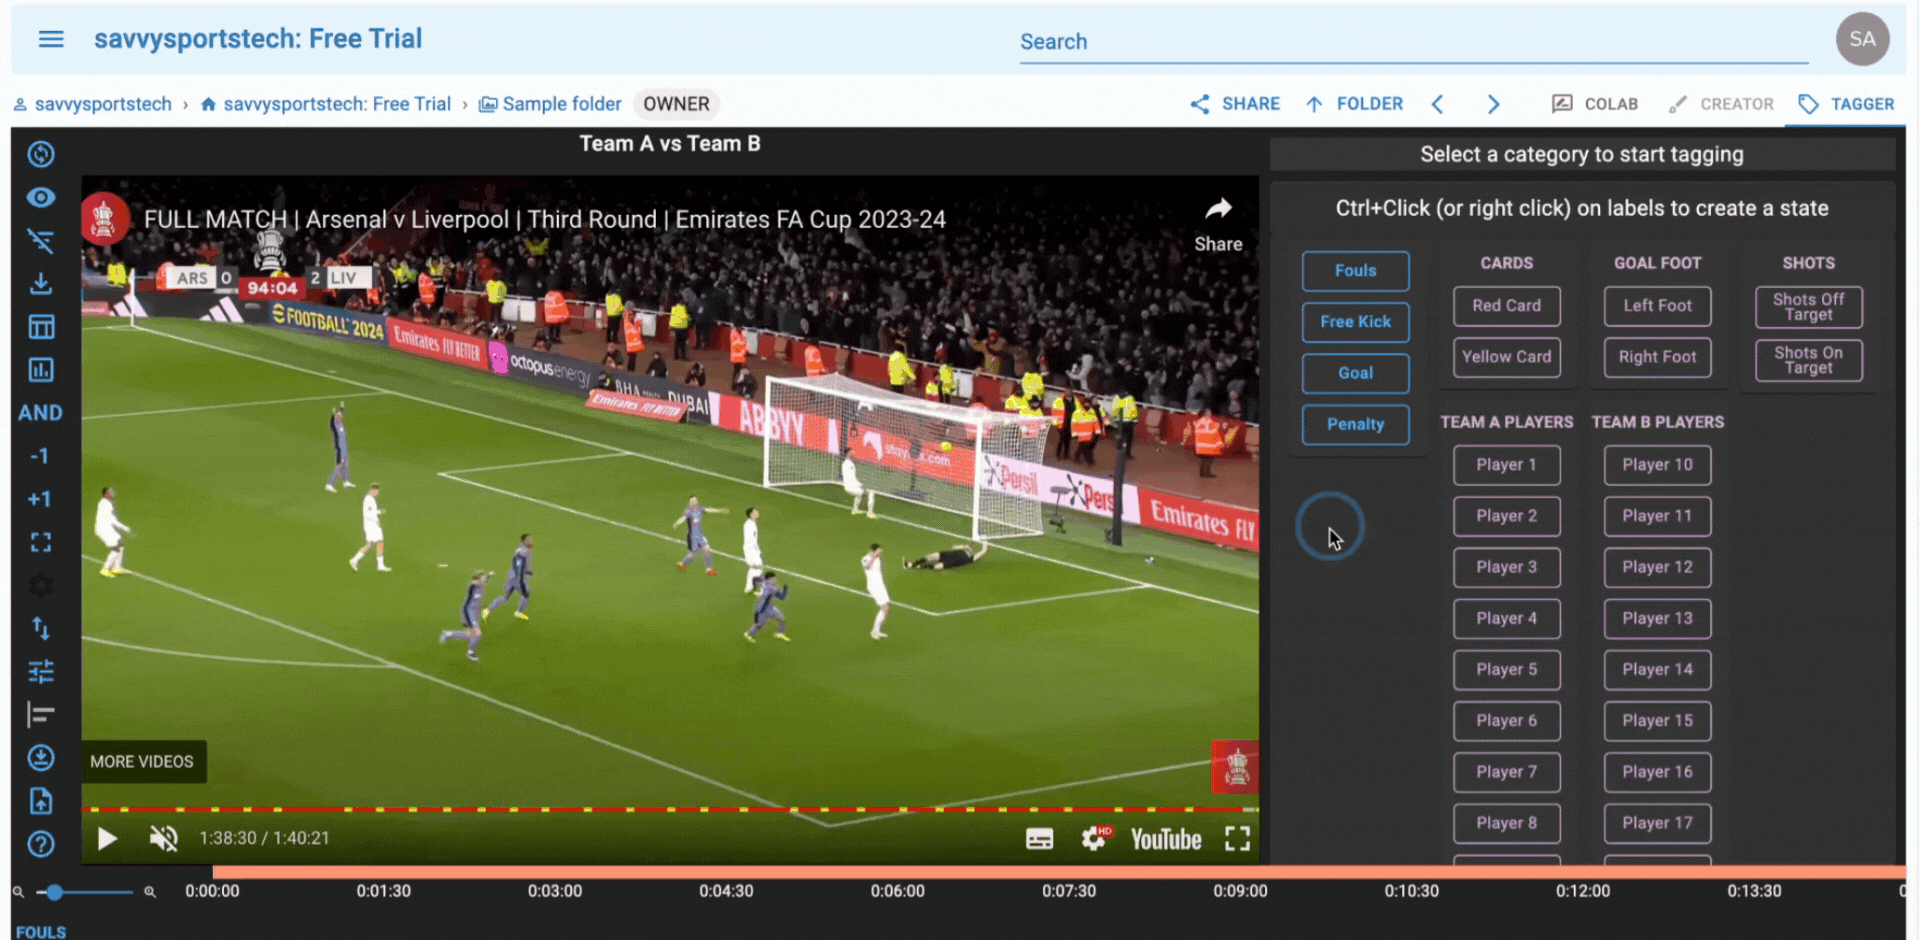Image resolution: width=1920 pixels, height=940 pixels.
Task: Go to previous item with left chevron
Action: 1437,104
